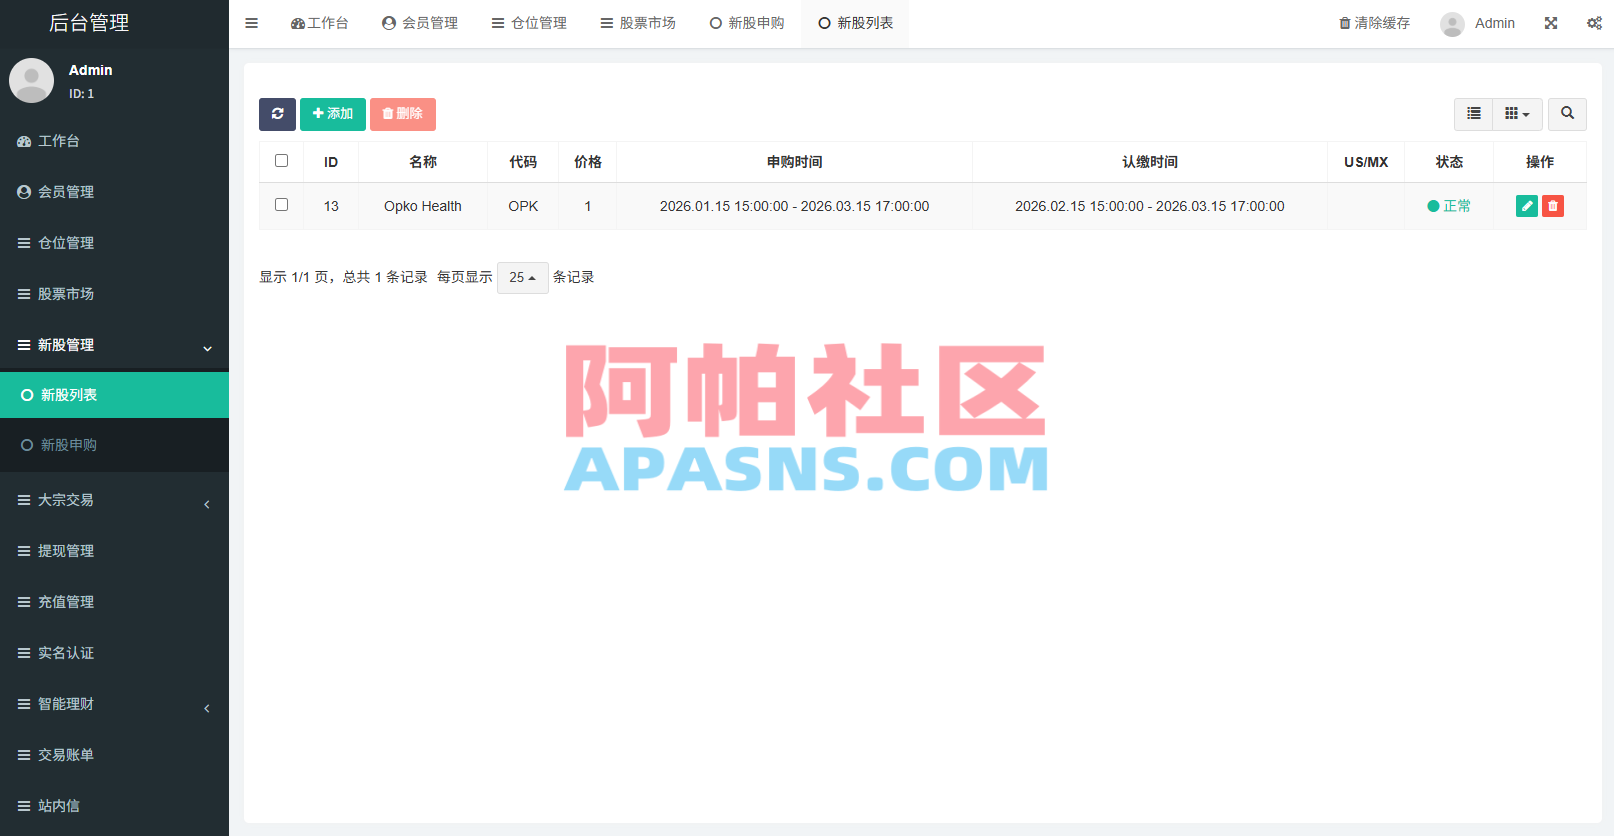Select 新股申购 in the sidebar submenu
This screenshot has width=1614, height=836.
pos(114,445)
